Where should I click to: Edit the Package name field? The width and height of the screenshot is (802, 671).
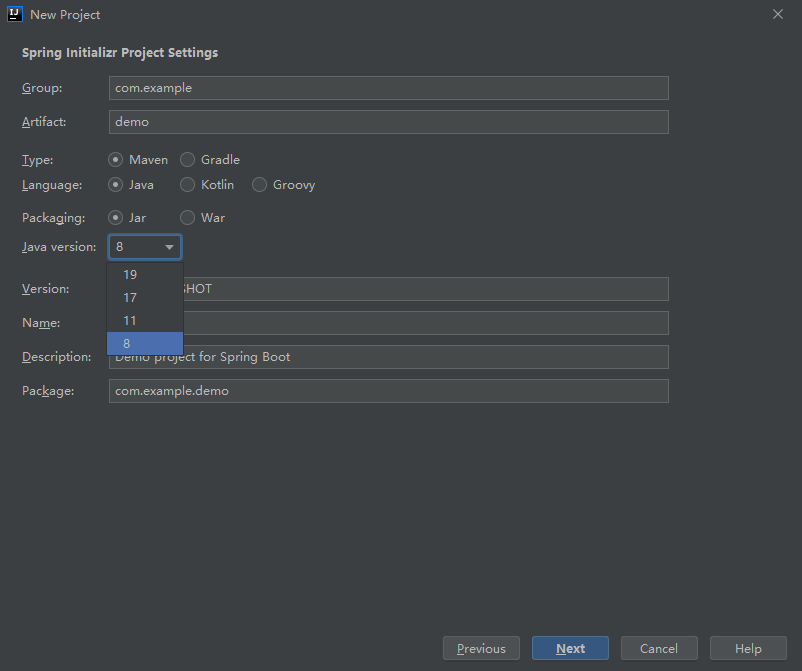point(388,391)
